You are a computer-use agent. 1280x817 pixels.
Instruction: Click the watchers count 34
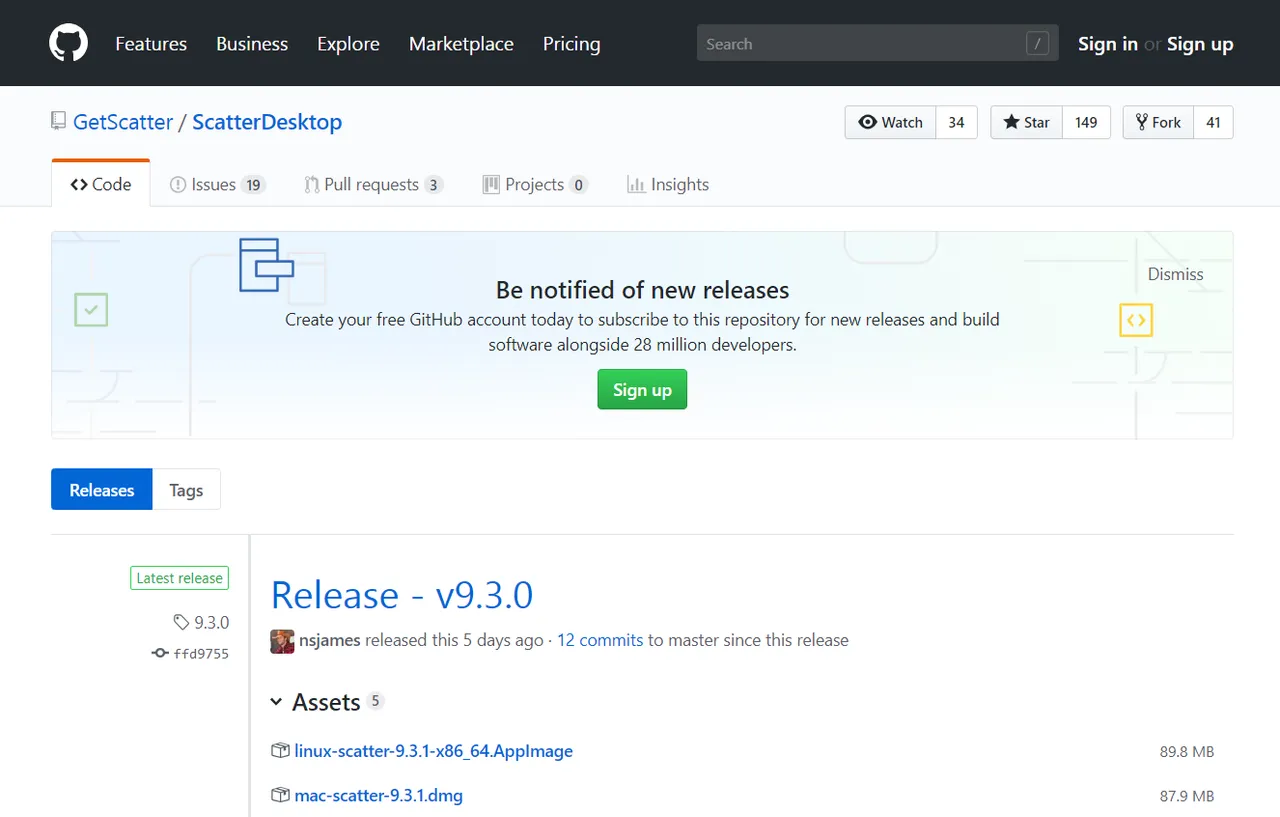(x=957, y=122)
